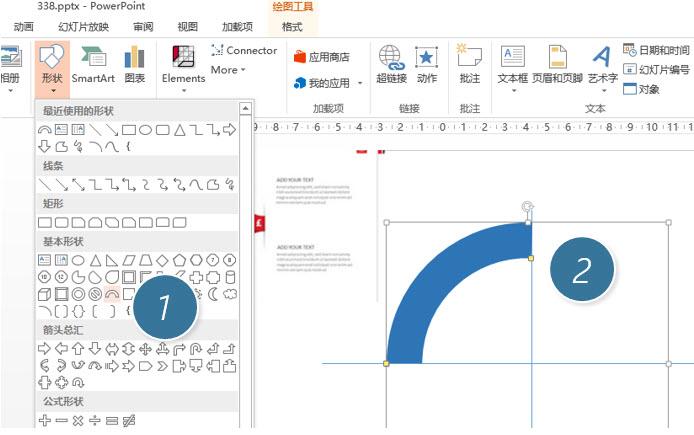Insert a SmartArt graphic
The width and height of the screenshot is (694, 435).
pos(93,65)
